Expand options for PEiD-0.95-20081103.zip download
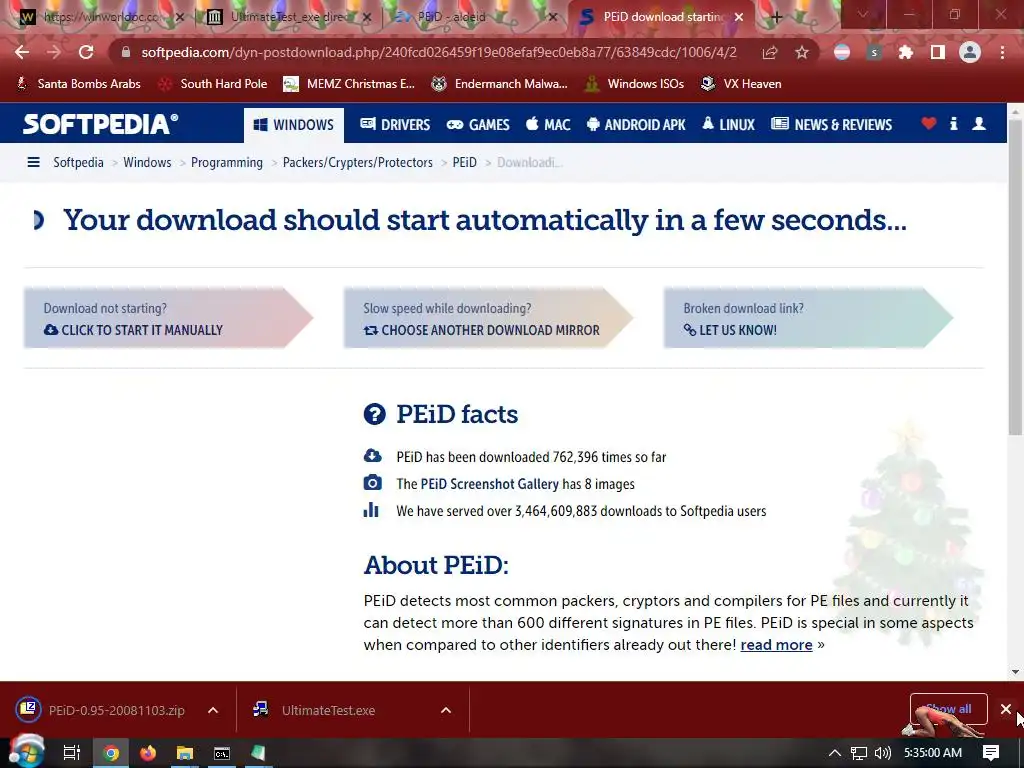Viewport: 1024px width, 768px height. tap(213, 710)
